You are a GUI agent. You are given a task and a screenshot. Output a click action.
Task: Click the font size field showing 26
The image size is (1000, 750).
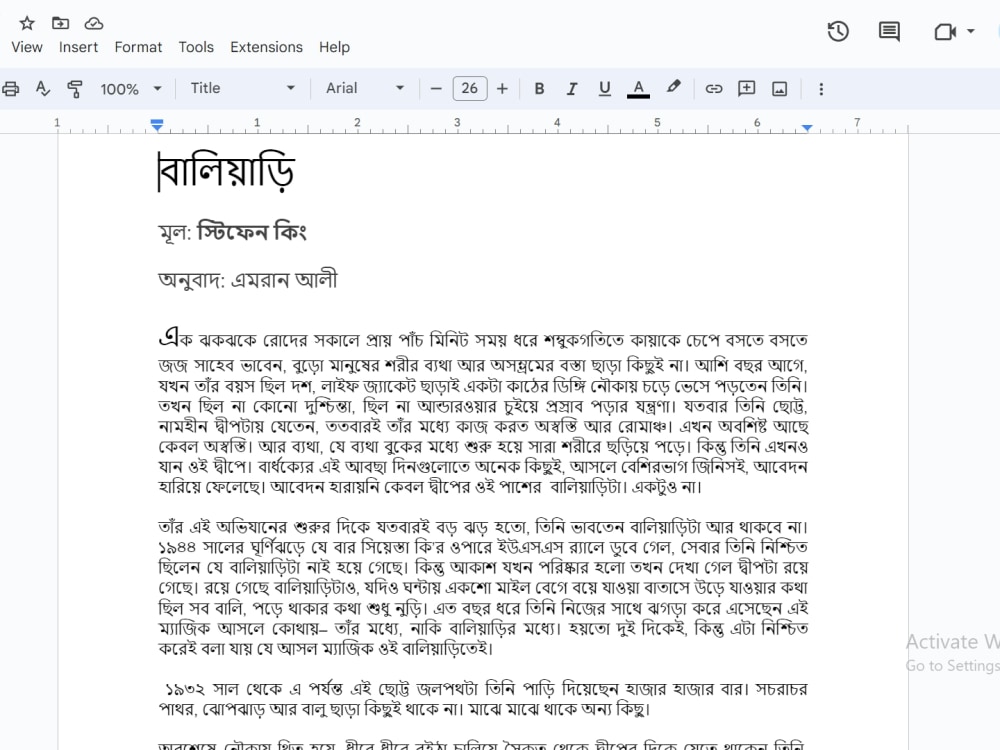469,88
